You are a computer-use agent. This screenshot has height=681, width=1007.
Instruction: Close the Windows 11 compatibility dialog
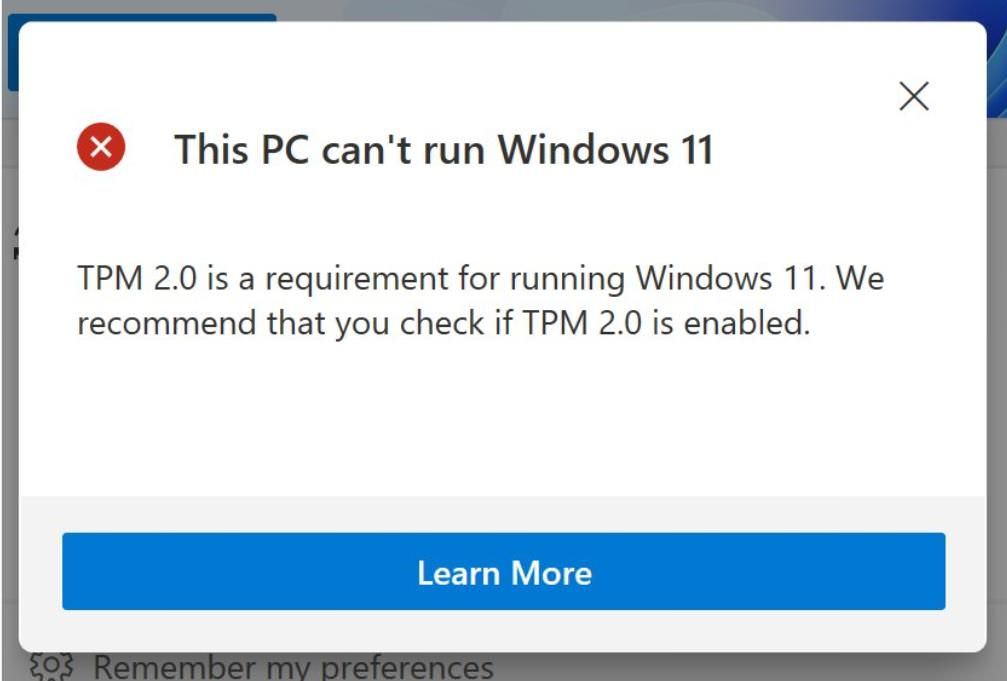(x=914, y=96)
